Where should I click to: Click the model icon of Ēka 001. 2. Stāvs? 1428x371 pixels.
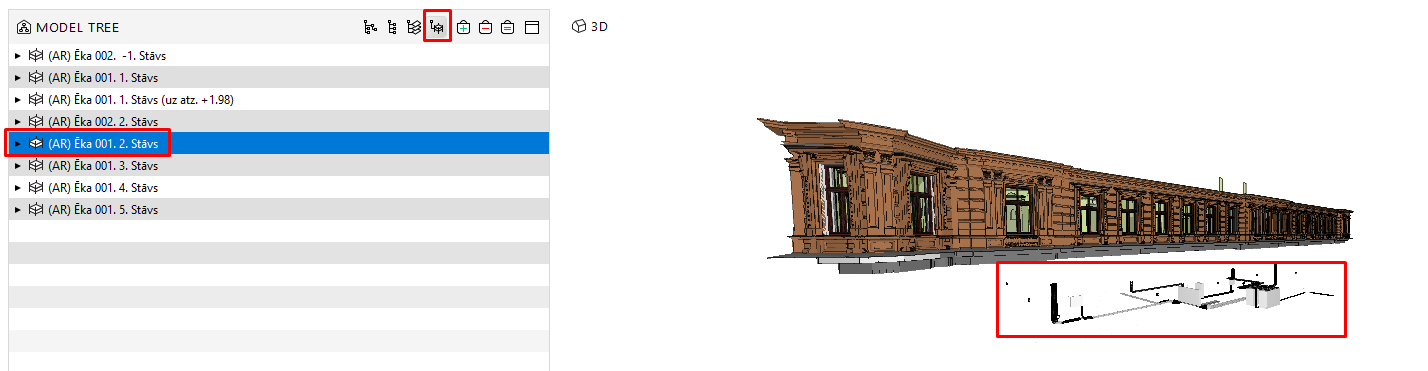pyautogui.click(x=36, y=143)
